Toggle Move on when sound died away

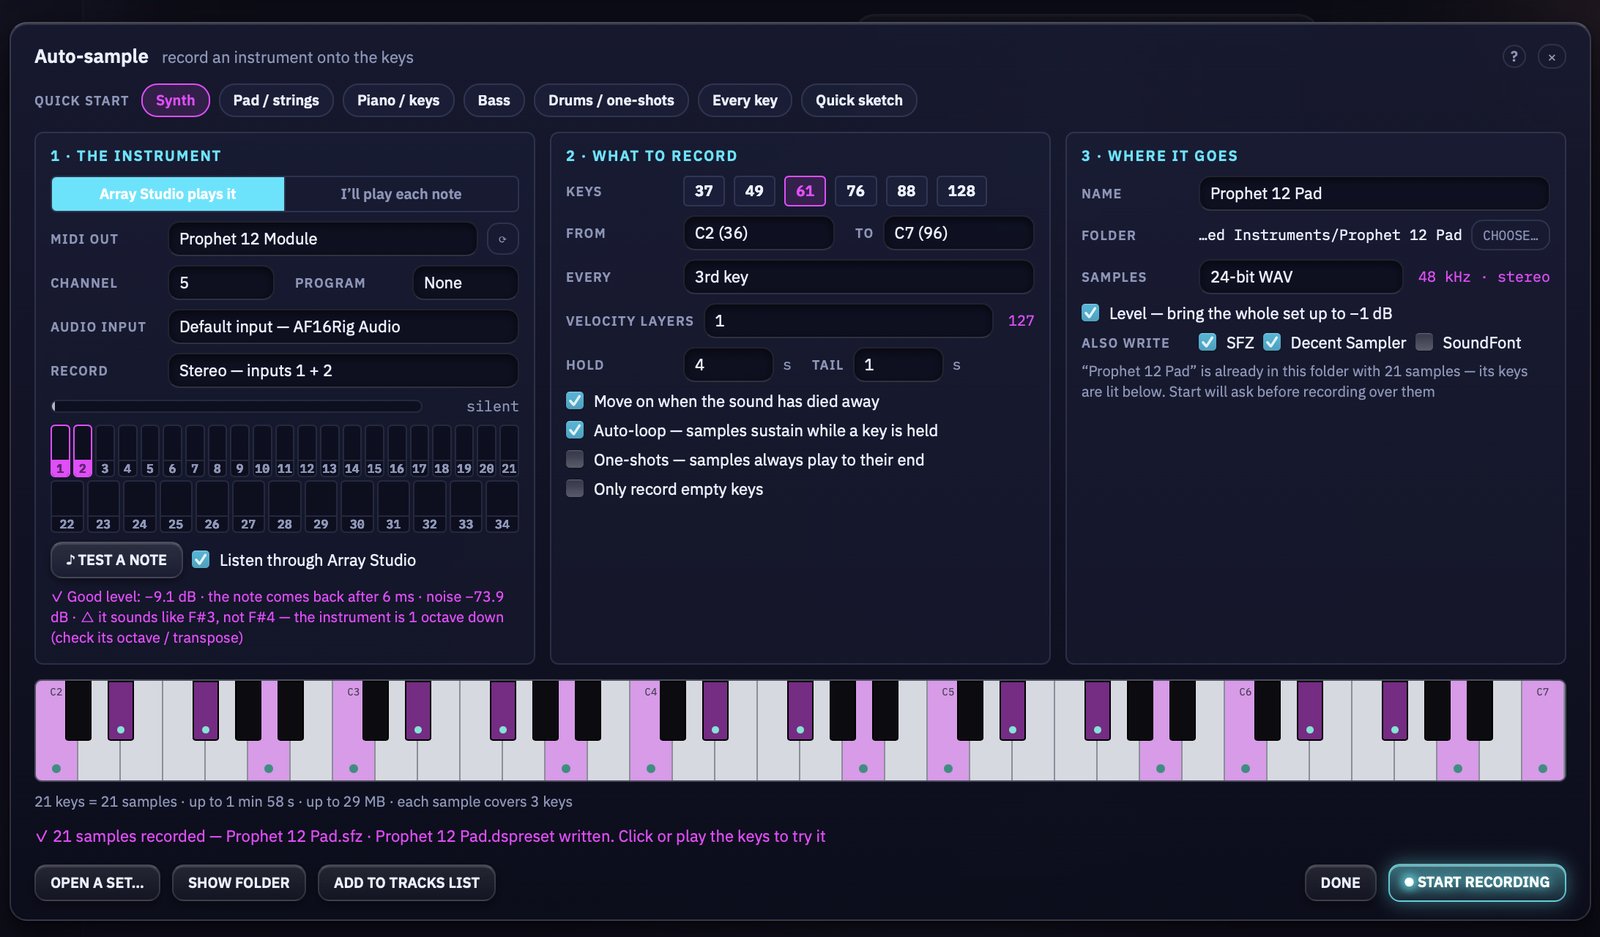pyautogui.click(x=575, y=401)
